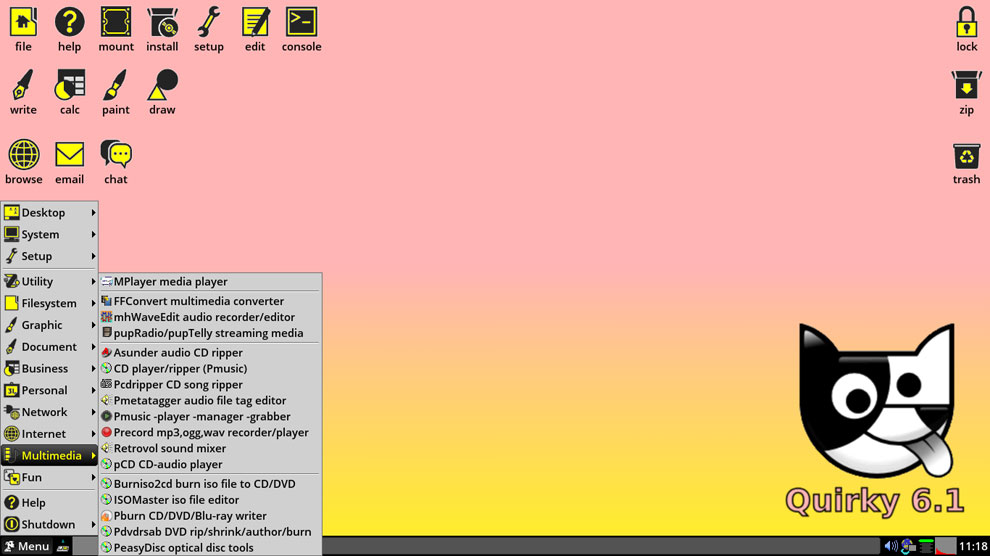This screenshot has width=990, height=556.
Task: Expand the Filesystem submenu arrow
Action: (x=93, y=303)
